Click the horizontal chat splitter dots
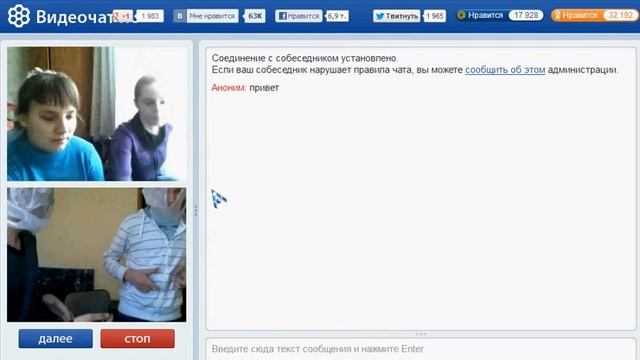 click(x=421, y=334)
